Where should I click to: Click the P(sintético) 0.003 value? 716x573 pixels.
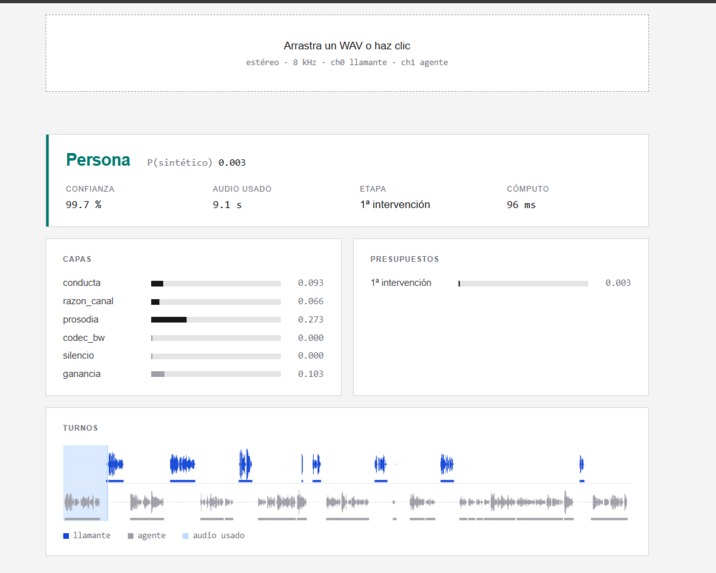(232, 163)
